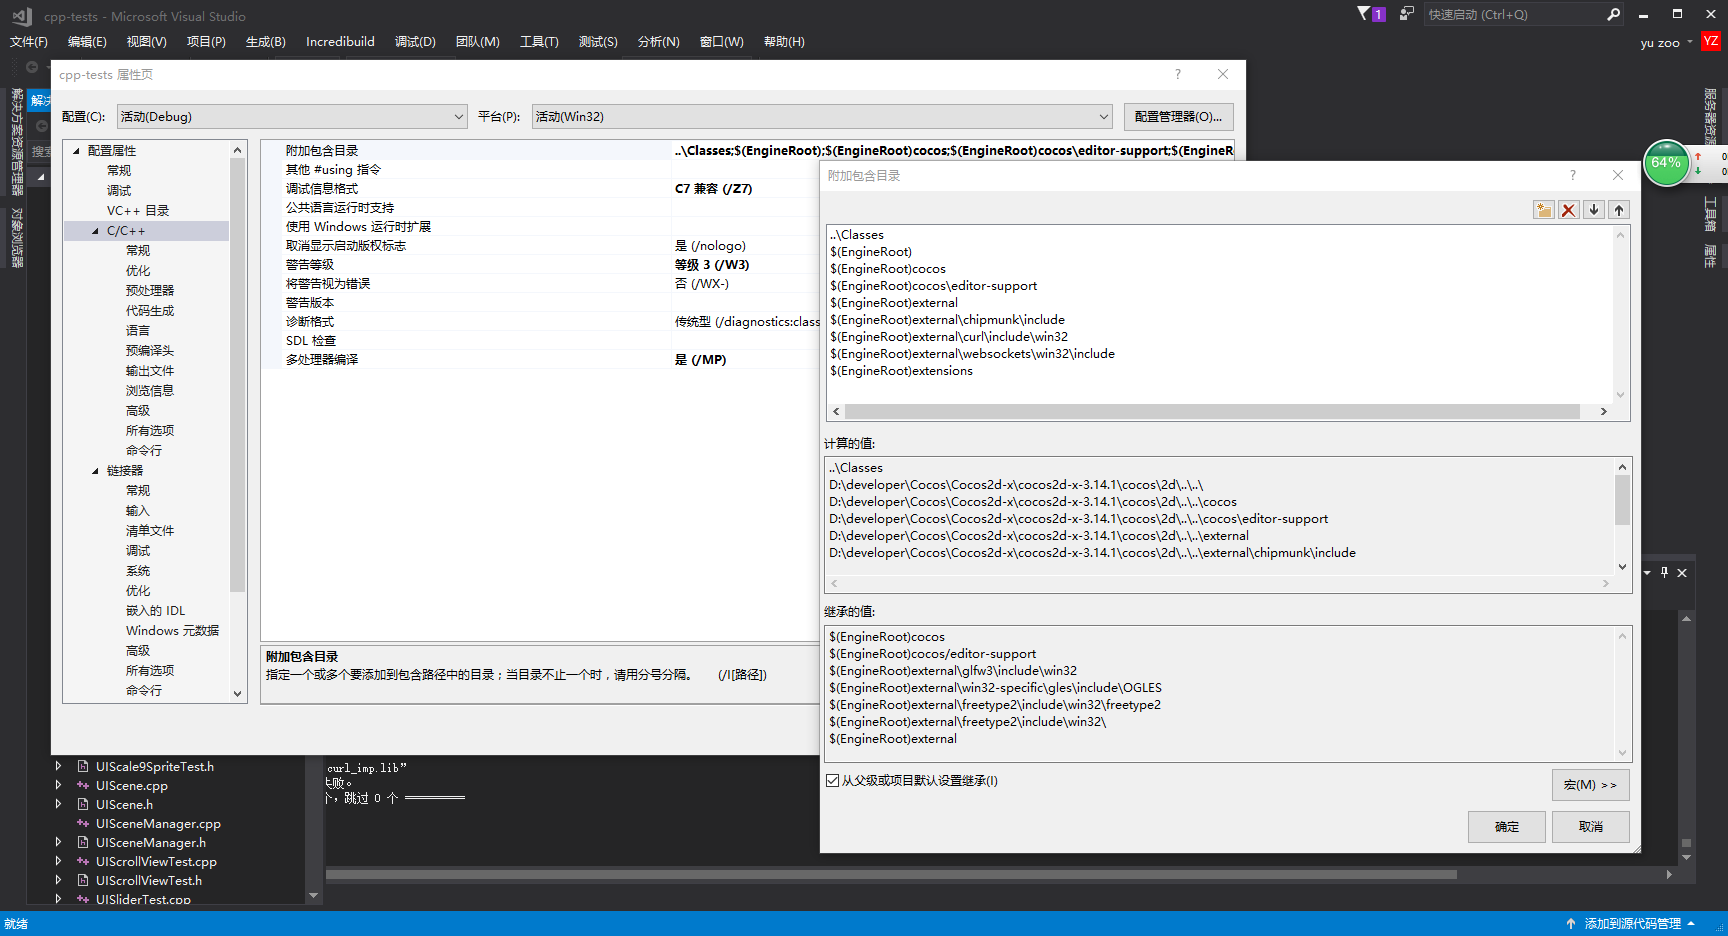This screenshot has height=936, width=1728.
Task: Open 配置管理器(O)... button
Action: pyautogui.click(x=1179, y=117)
